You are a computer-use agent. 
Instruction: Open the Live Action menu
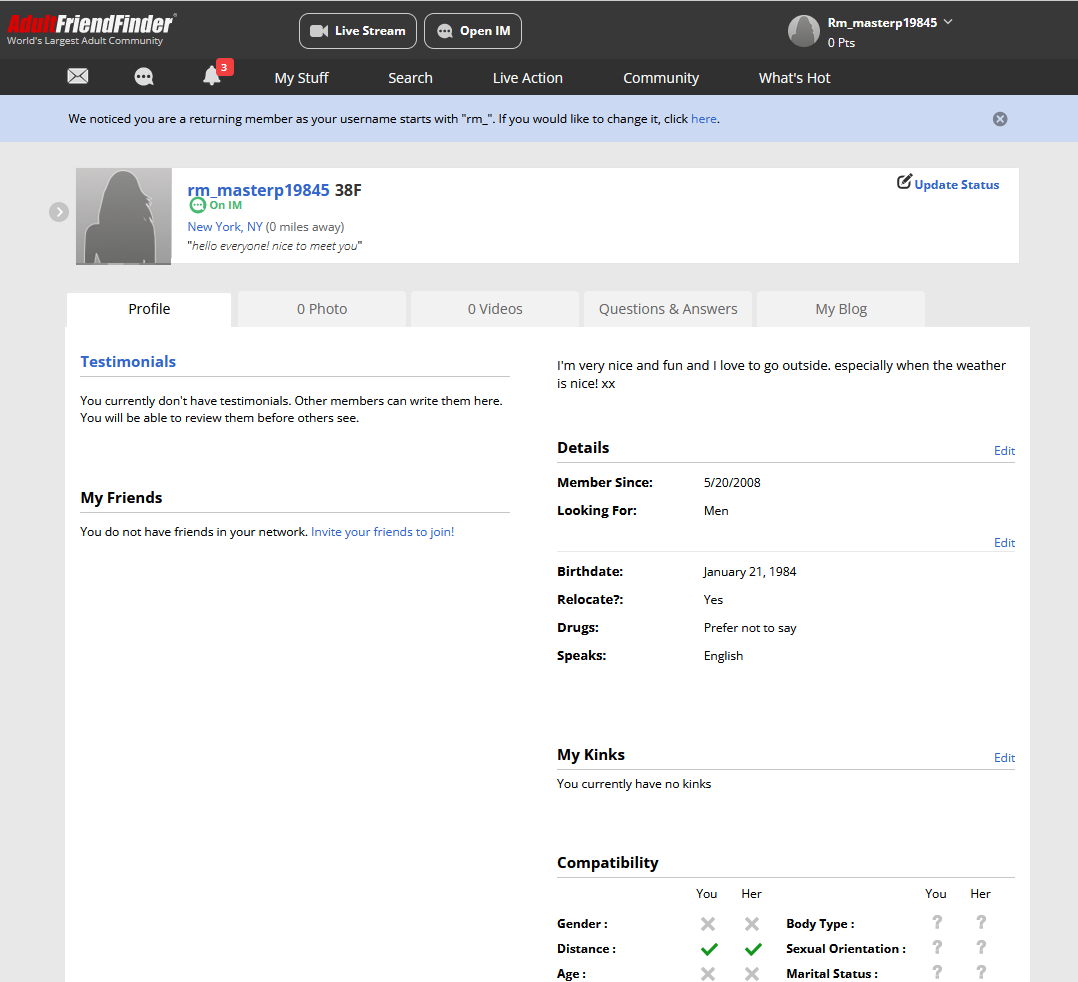[x=527, y=78]
